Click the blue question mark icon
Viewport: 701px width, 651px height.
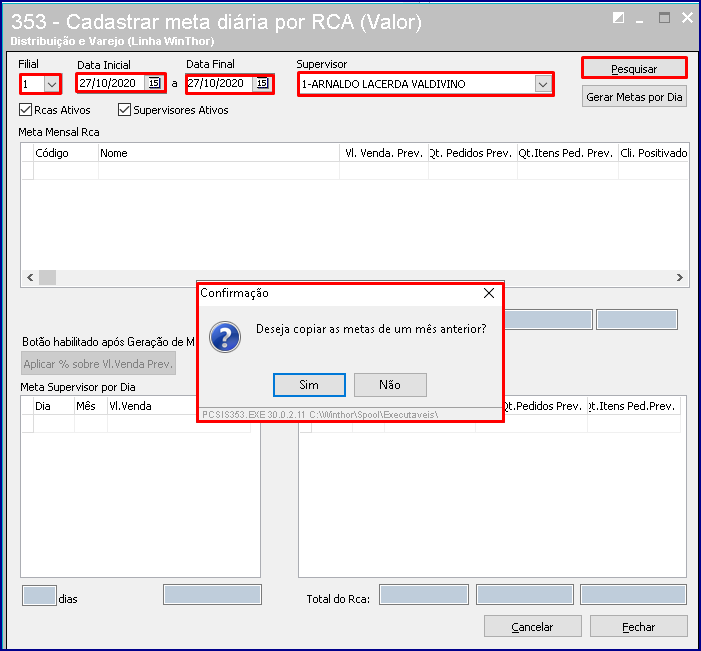(225, 337)
